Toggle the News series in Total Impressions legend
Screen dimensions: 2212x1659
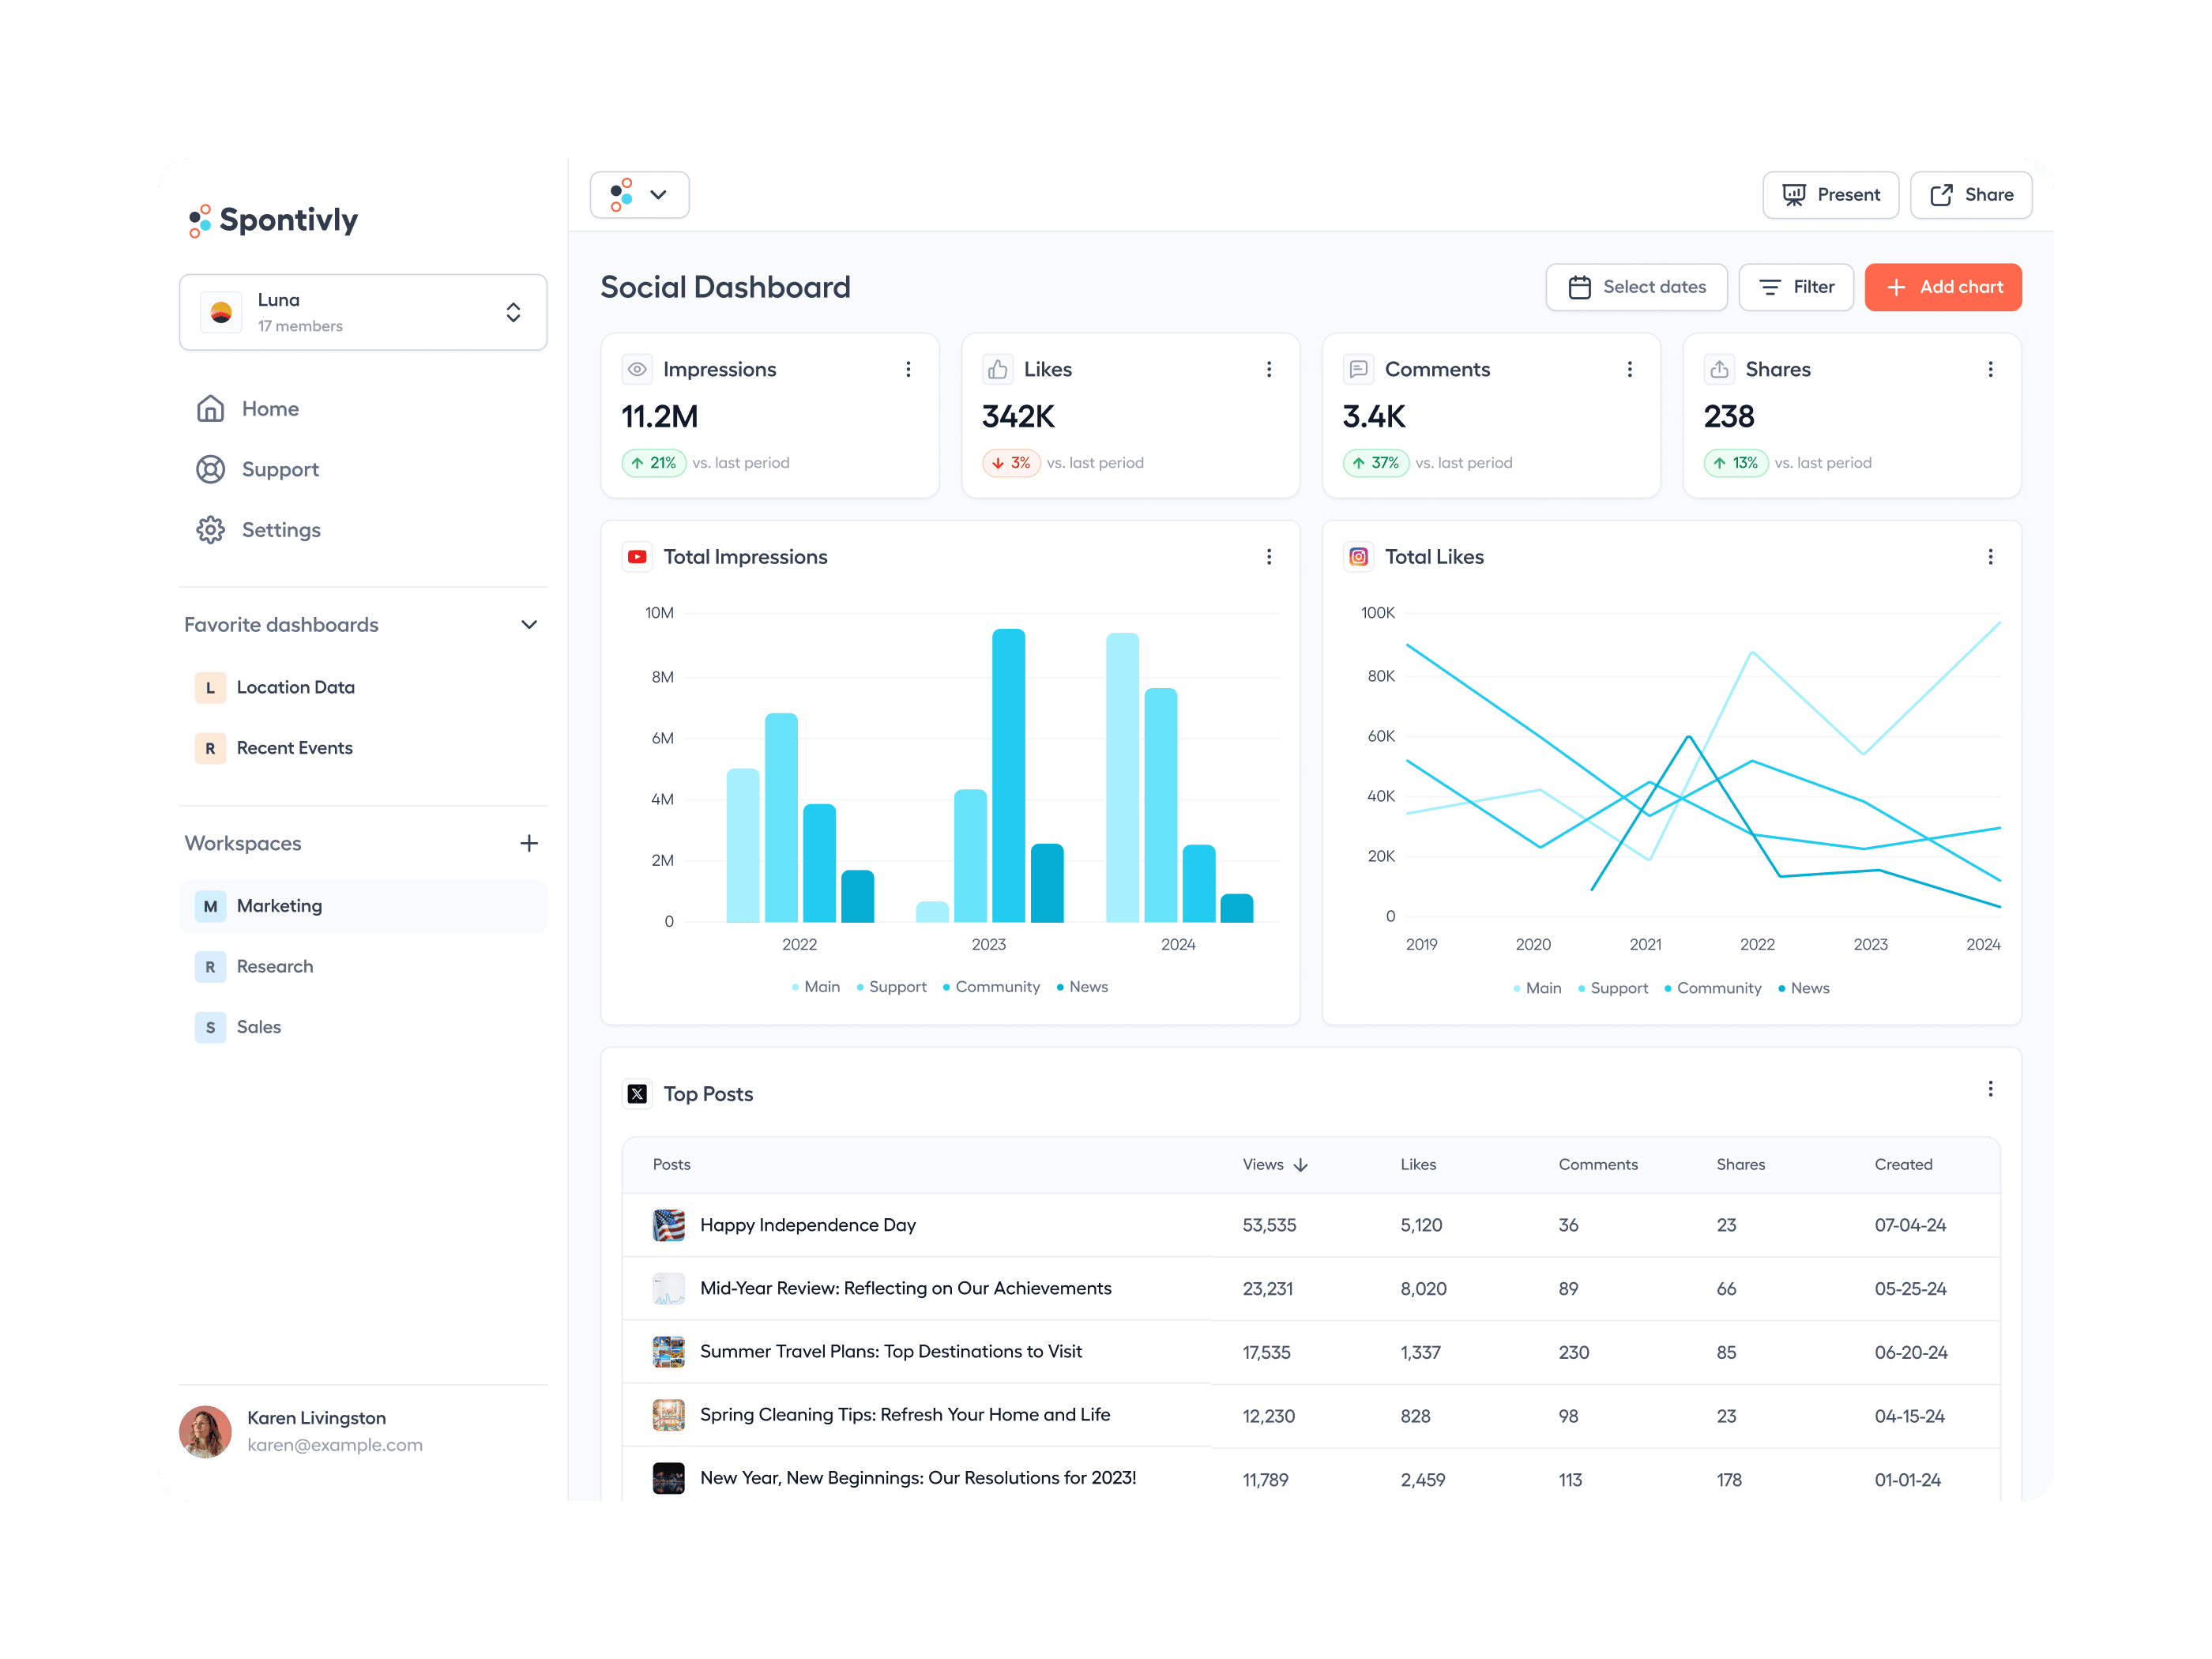(1082, 987)
